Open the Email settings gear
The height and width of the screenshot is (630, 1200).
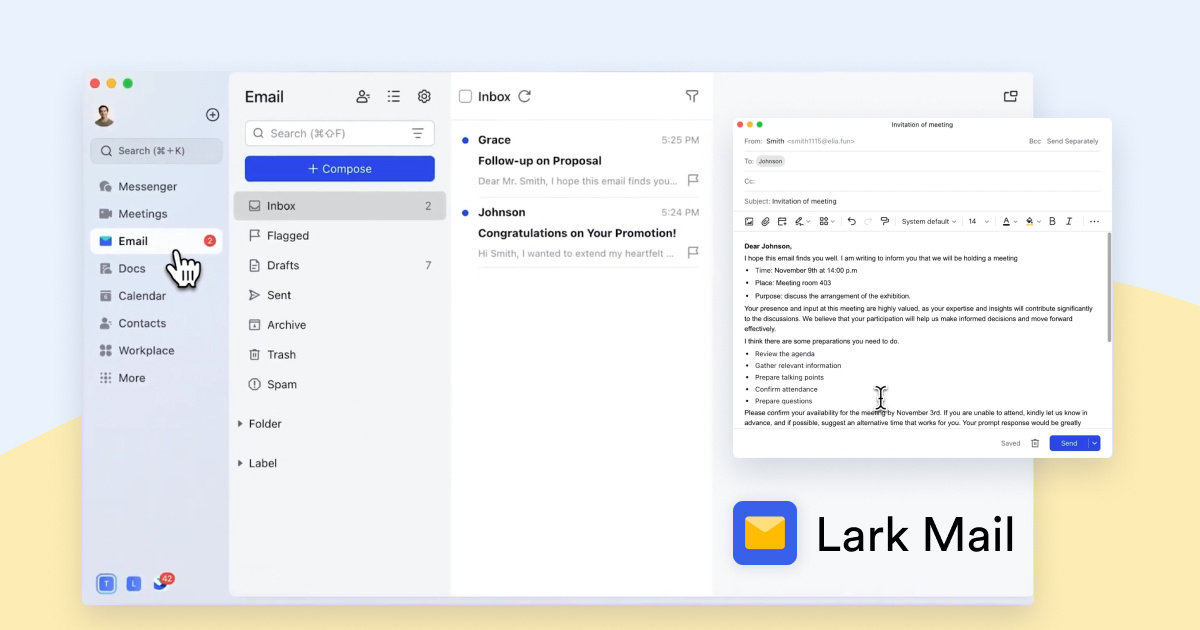[x=424, y=96]
